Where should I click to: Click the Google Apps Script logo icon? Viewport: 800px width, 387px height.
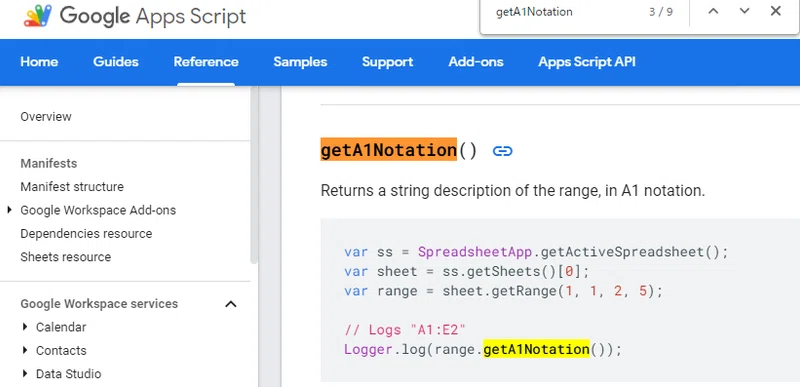point(38,16)
